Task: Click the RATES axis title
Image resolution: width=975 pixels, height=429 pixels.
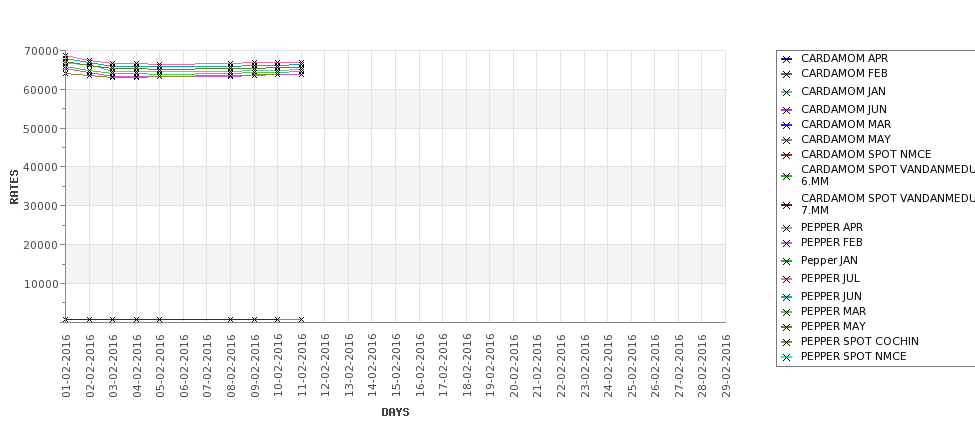Action: (14, 187)
